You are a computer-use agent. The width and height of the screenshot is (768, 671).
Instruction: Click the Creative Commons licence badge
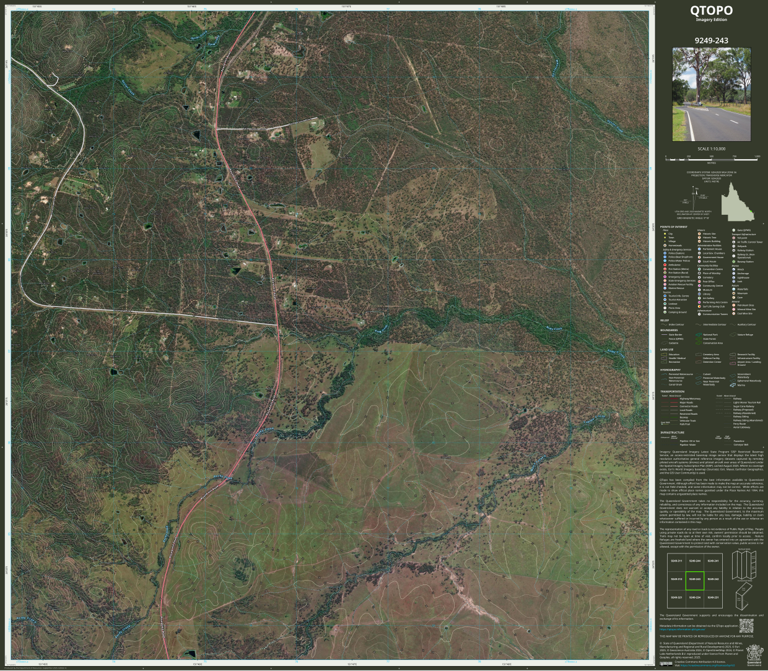click(x=666, y=664)
